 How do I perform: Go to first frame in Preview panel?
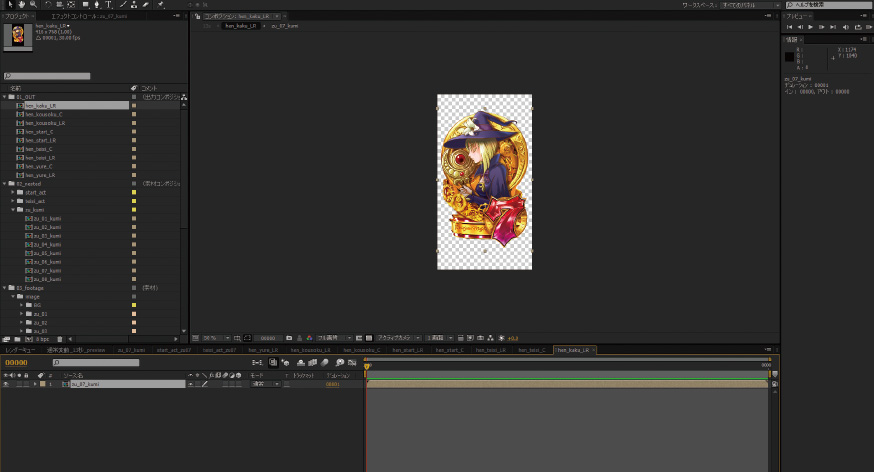point(789,27)
